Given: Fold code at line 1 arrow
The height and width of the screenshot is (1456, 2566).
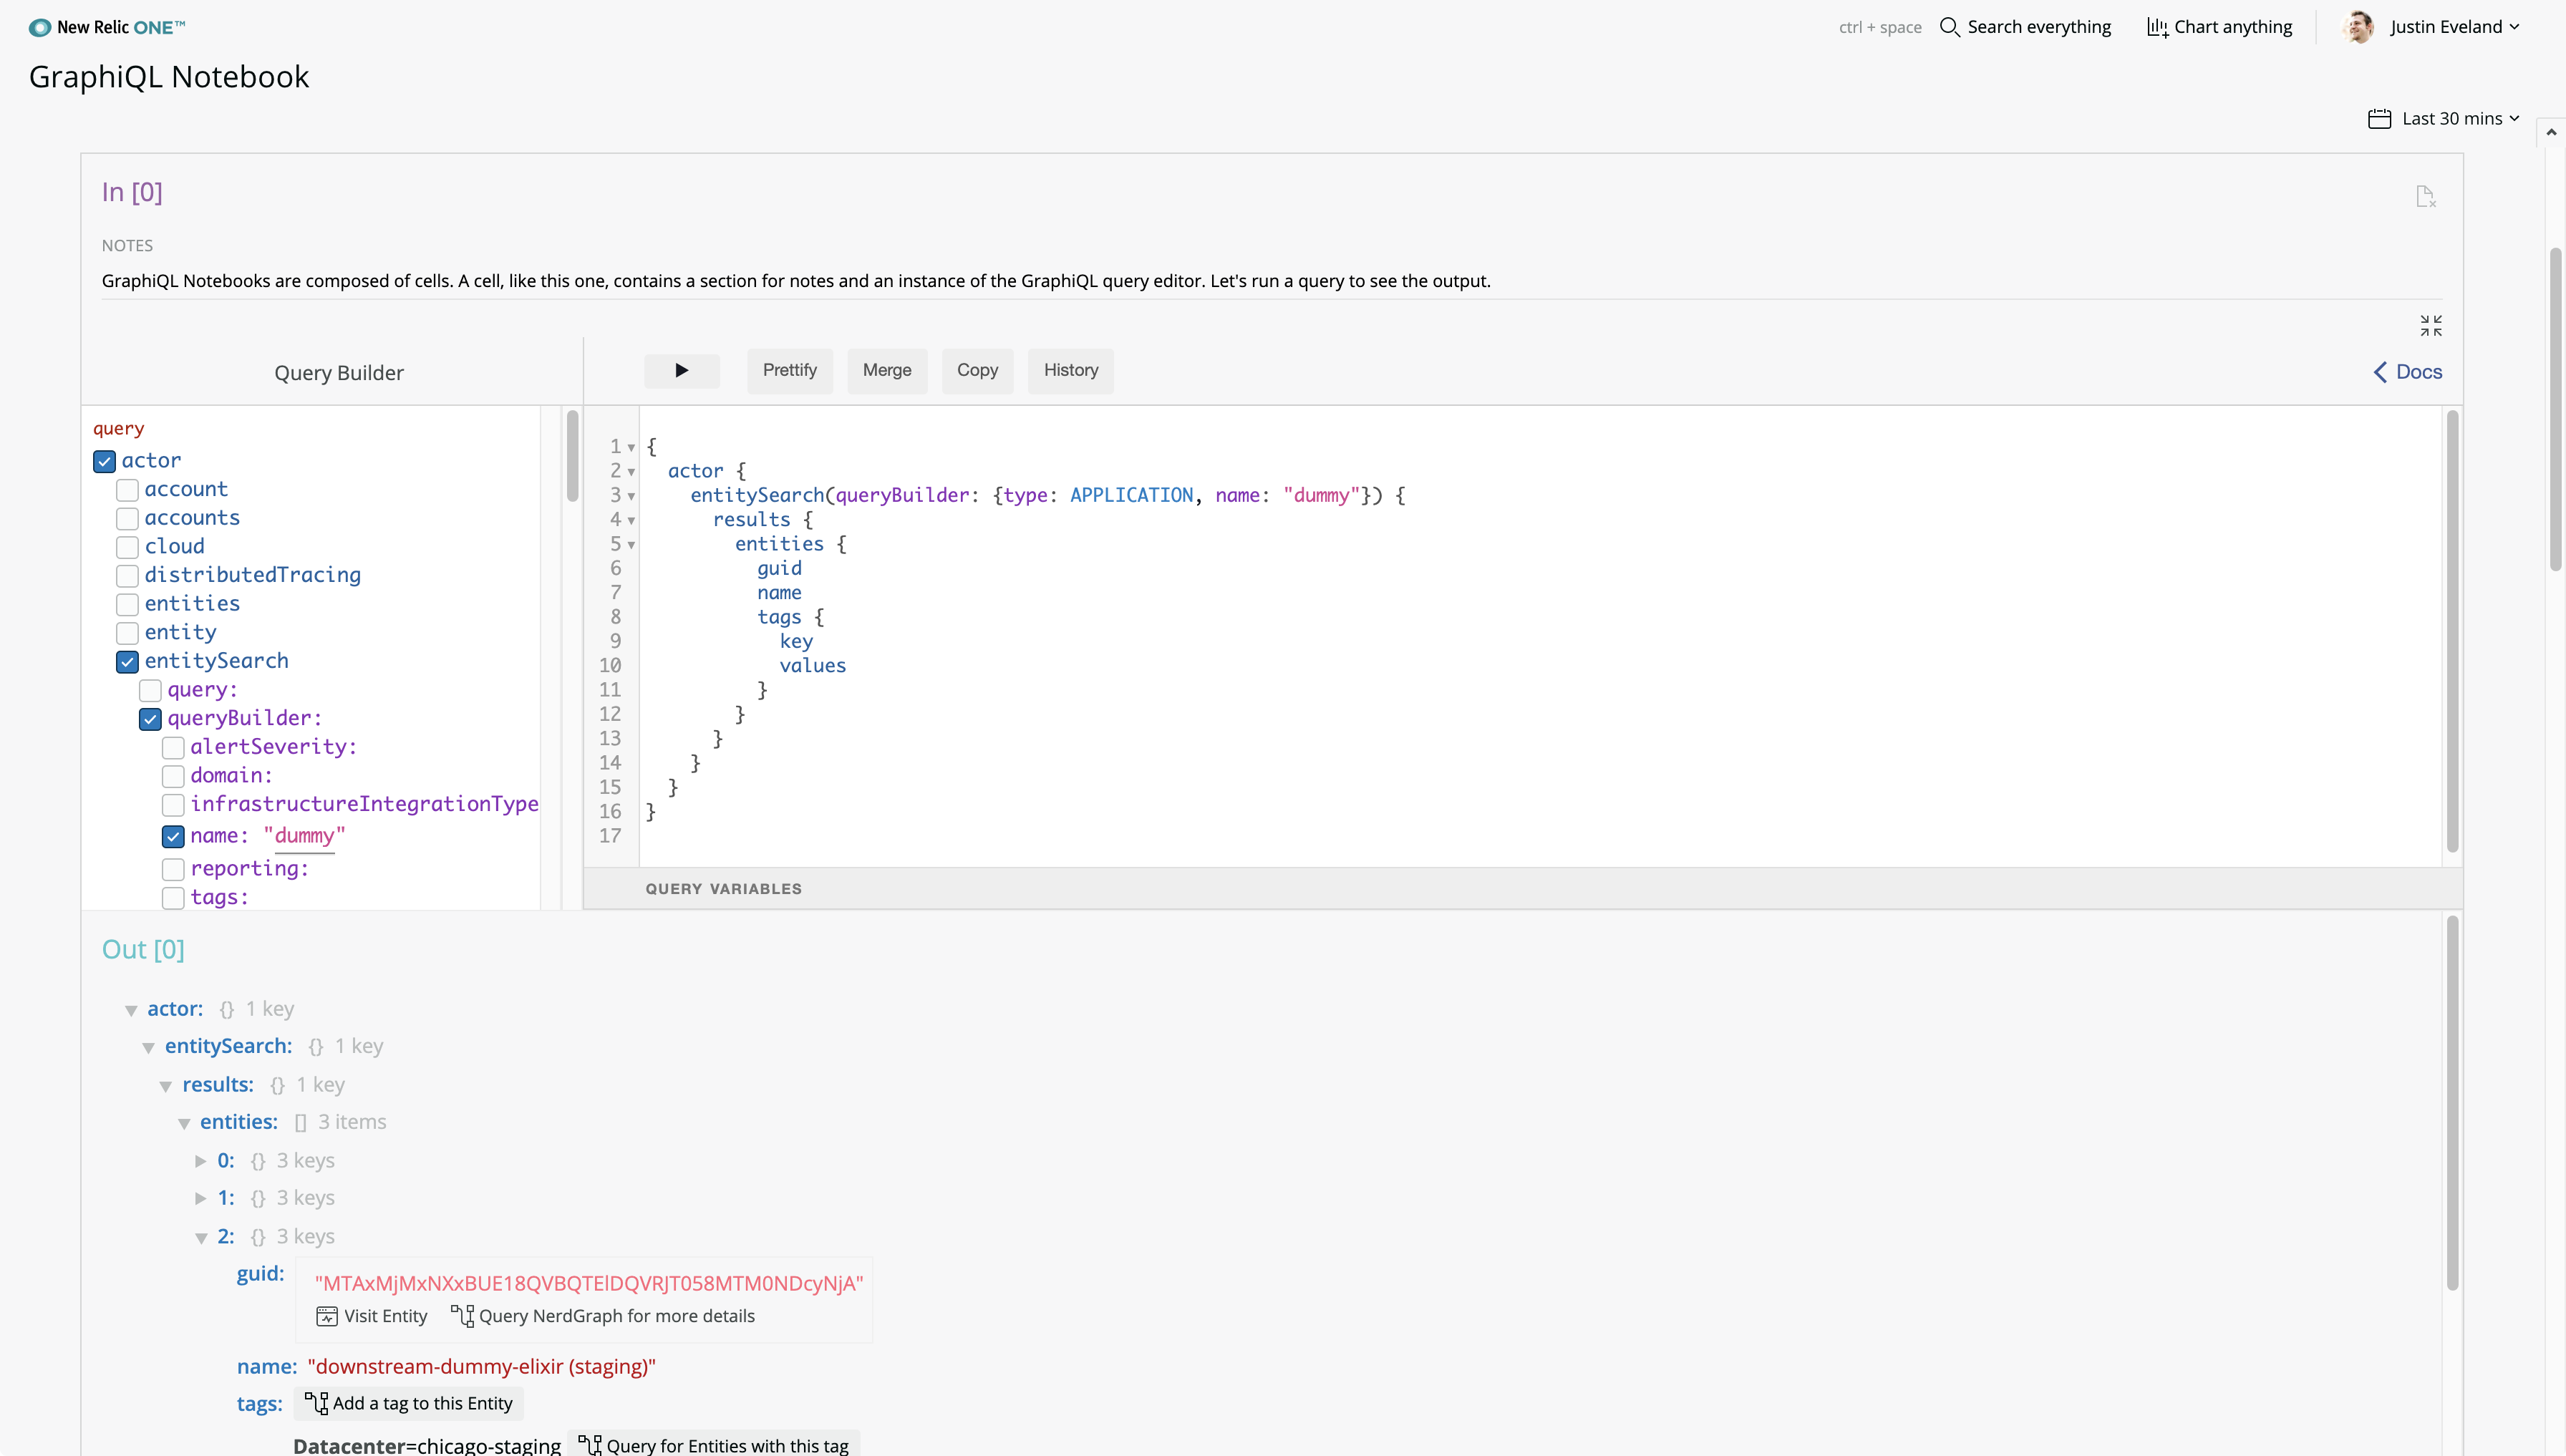Looking at the screenshot, I should pyautogui.click(x=631, y=448).
